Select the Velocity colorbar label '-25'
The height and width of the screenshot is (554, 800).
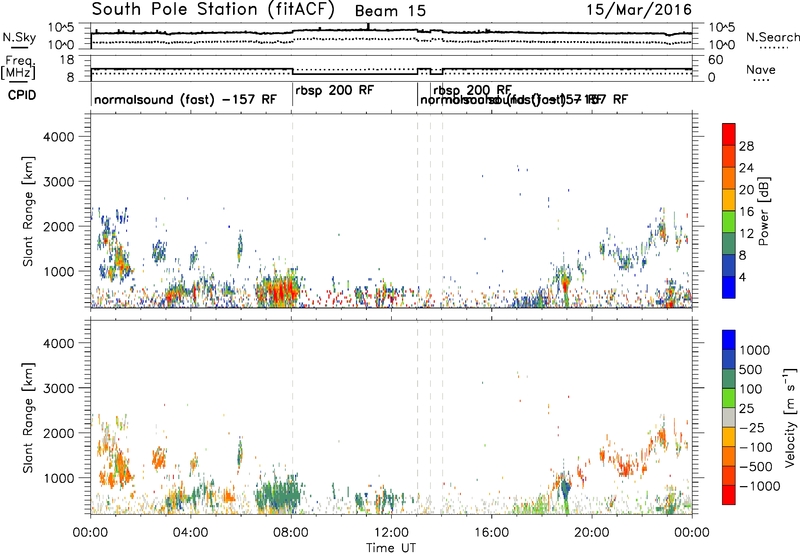click(754, 428)
